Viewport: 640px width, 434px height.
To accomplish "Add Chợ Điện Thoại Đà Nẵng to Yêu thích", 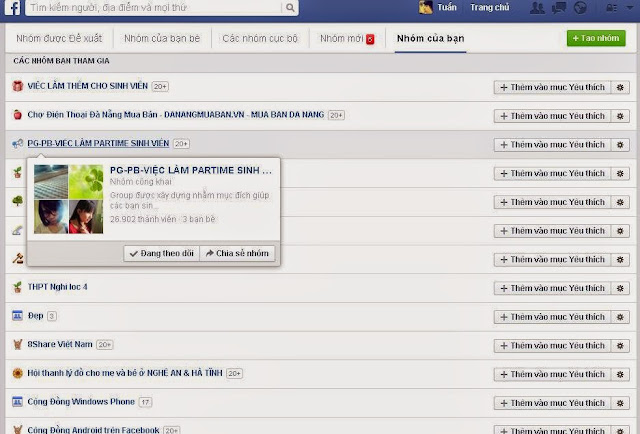I will 552,116.
